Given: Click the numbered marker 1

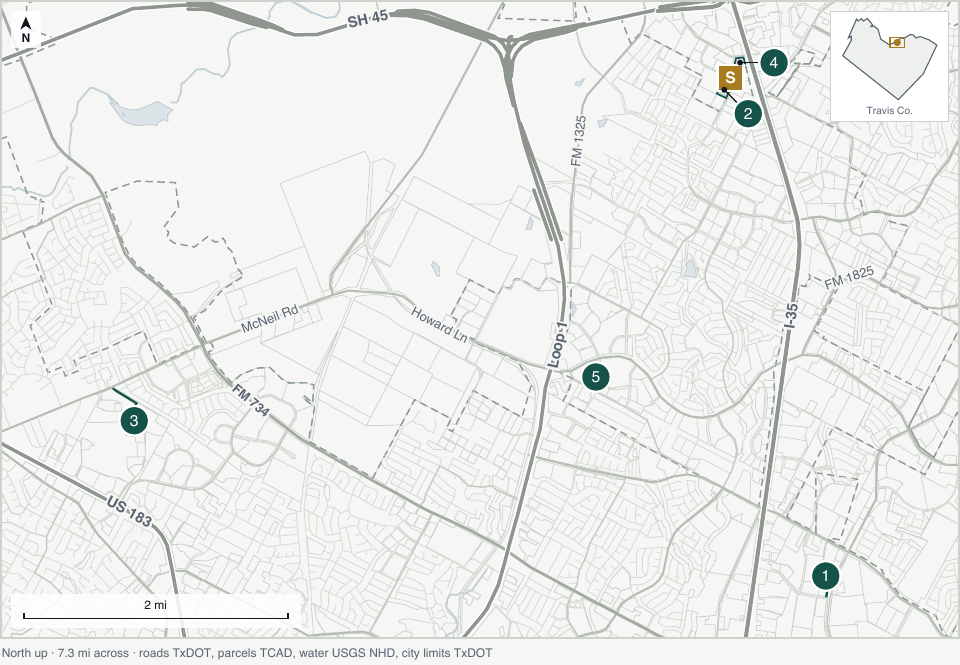Looking at the screenshot, I should 825,576.
